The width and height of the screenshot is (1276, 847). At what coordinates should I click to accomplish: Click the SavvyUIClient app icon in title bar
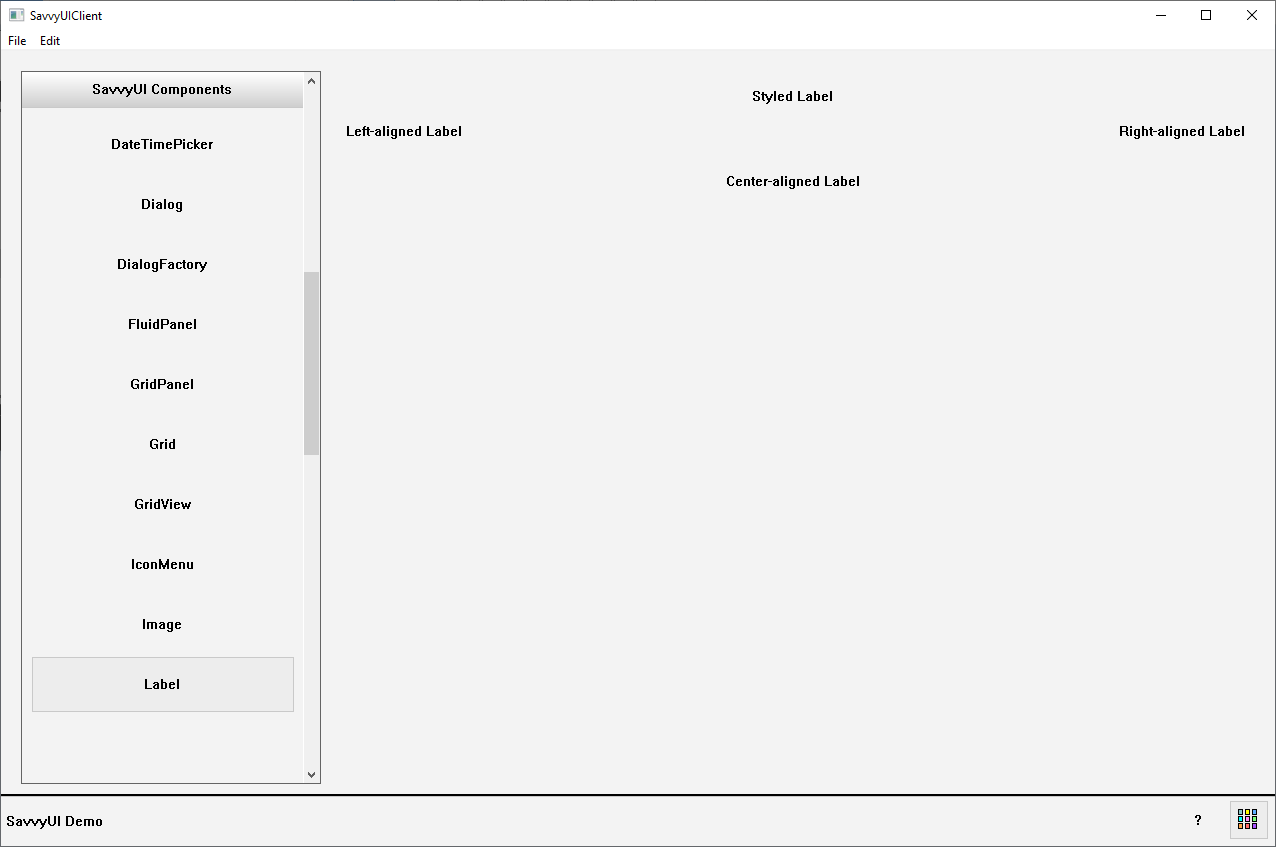16,15
